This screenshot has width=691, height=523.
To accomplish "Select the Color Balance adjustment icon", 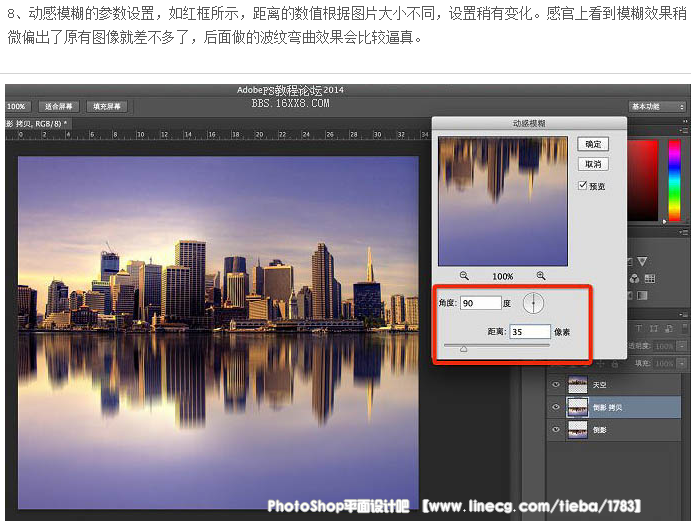I will pos(635,278).
